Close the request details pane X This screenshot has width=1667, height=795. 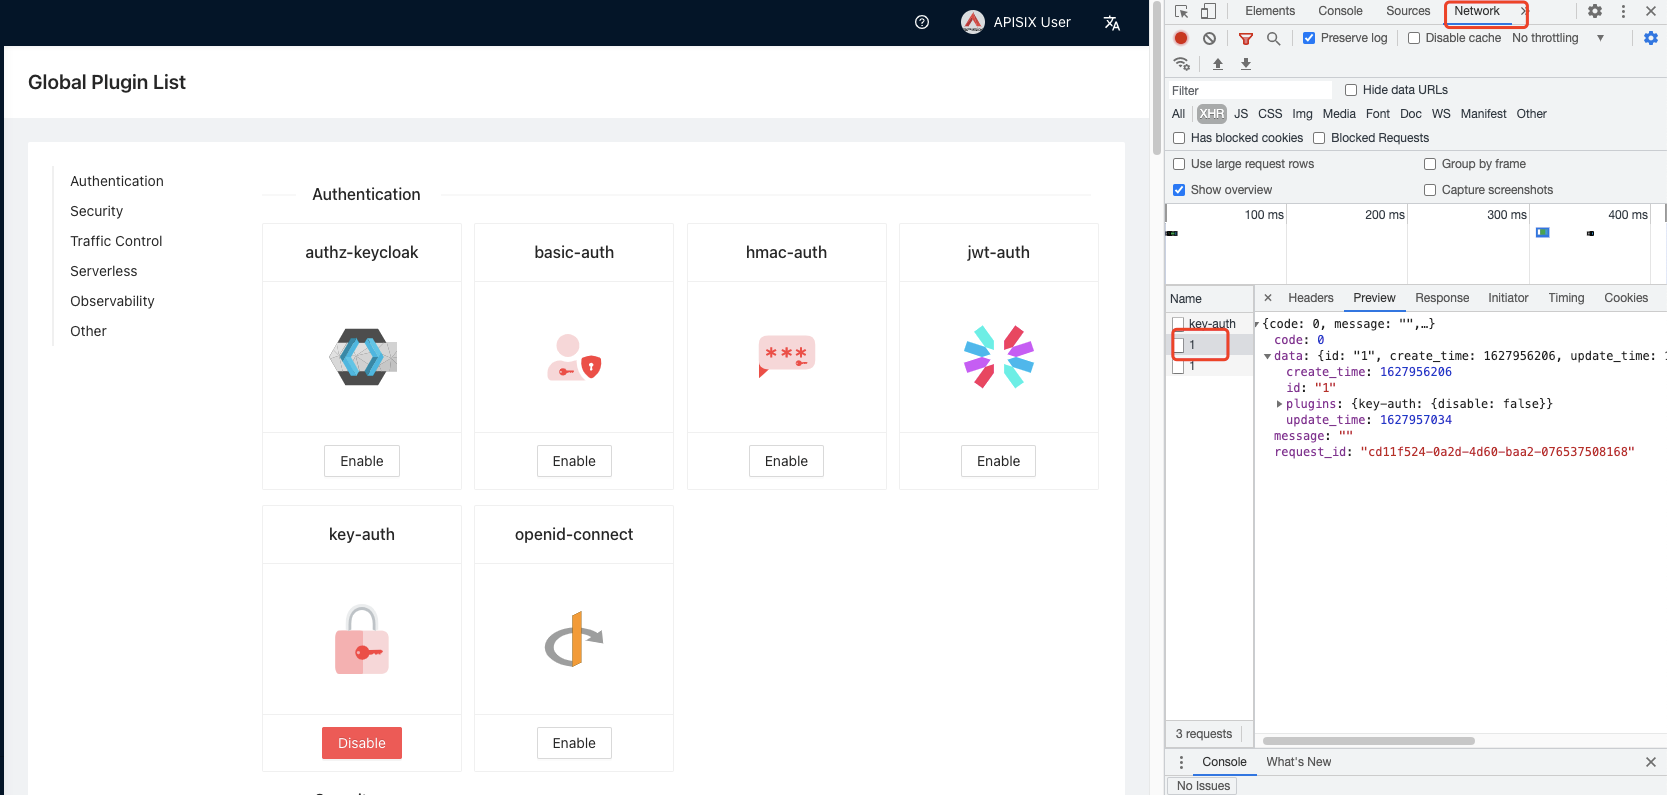1268,298
